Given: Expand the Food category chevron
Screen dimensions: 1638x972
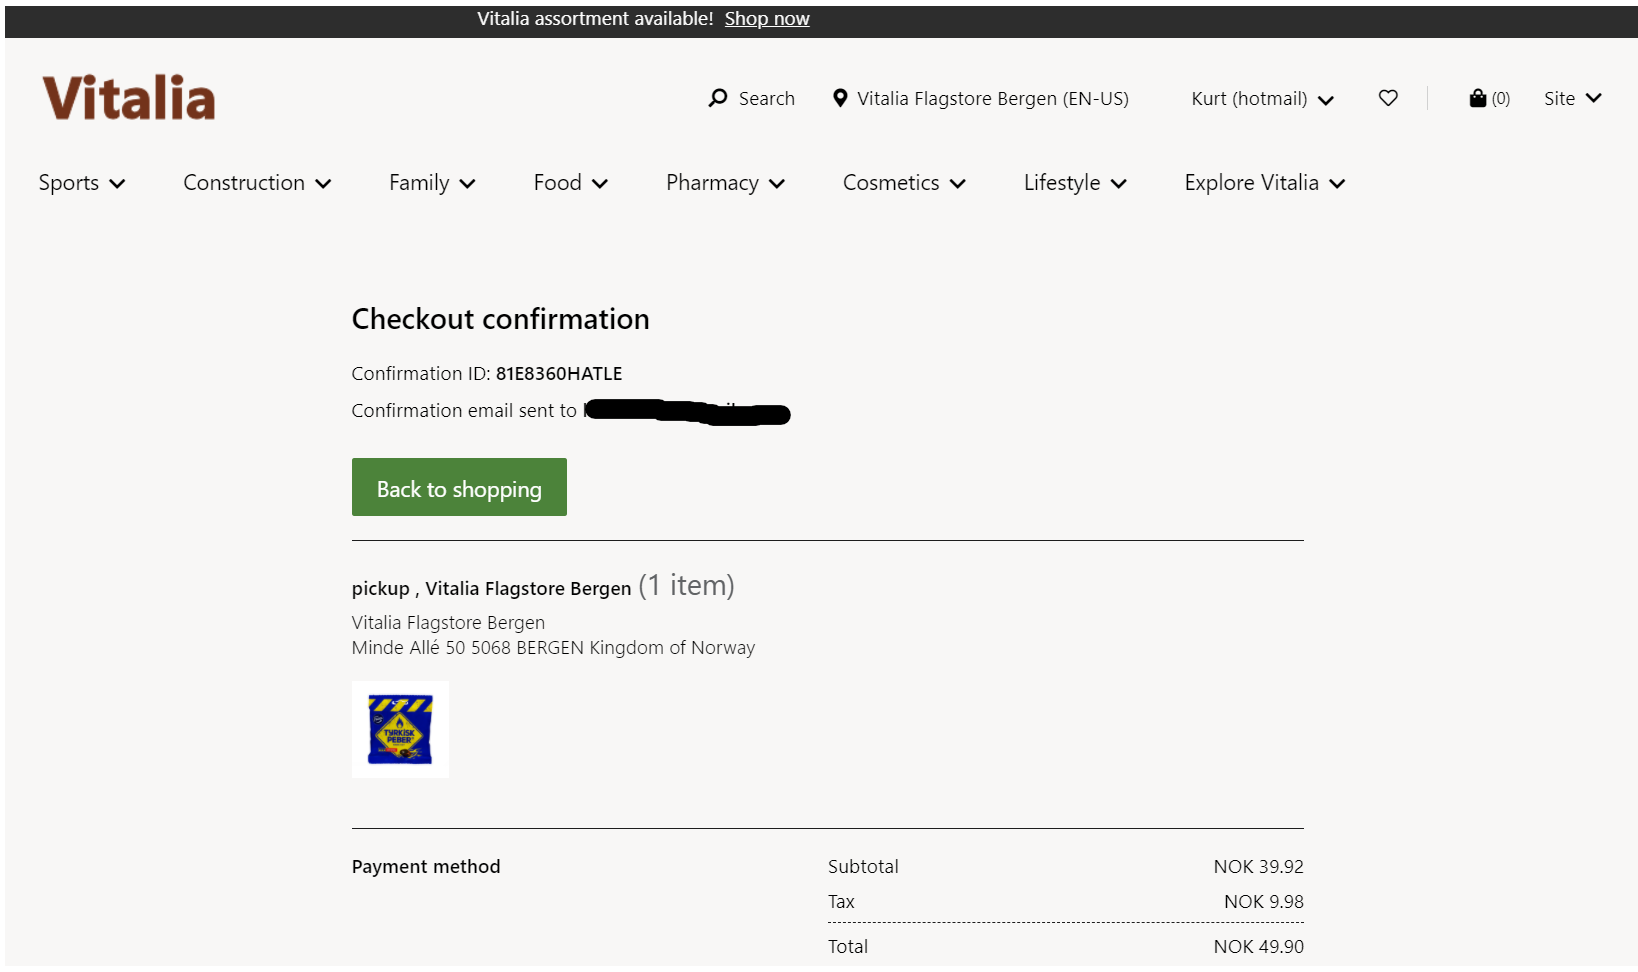Looking at the screenshot, I should [x=600, y=184].
